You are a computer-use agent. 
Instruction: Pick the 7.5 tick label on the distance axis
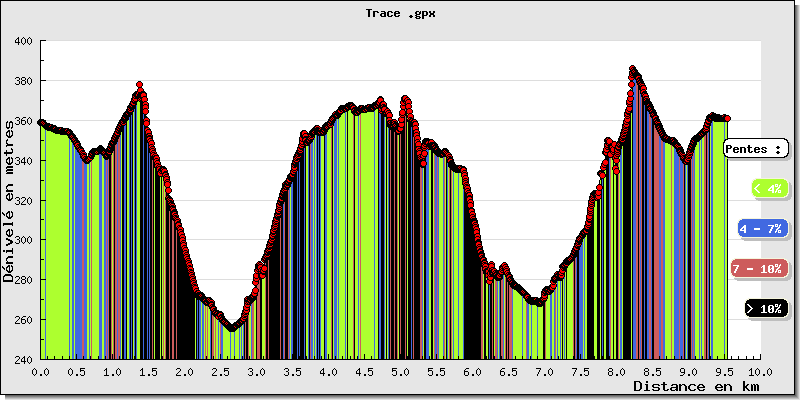tap(580, 371)
